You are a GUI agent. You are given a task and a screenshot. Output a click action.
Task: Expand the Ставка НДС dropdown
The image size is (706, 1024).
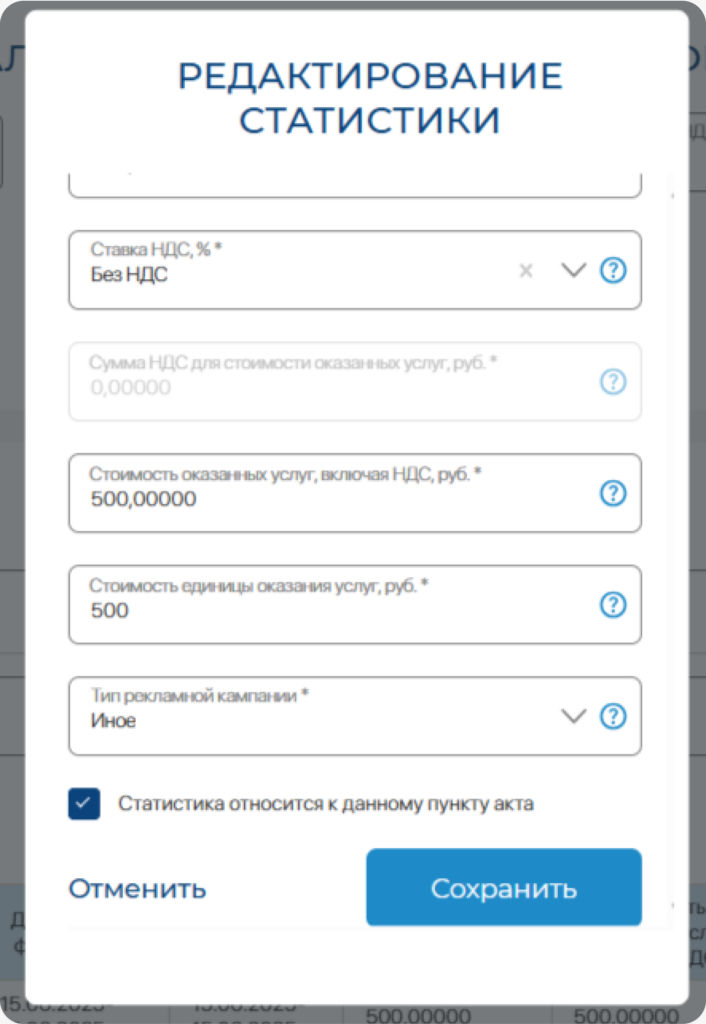coord(572,270)
